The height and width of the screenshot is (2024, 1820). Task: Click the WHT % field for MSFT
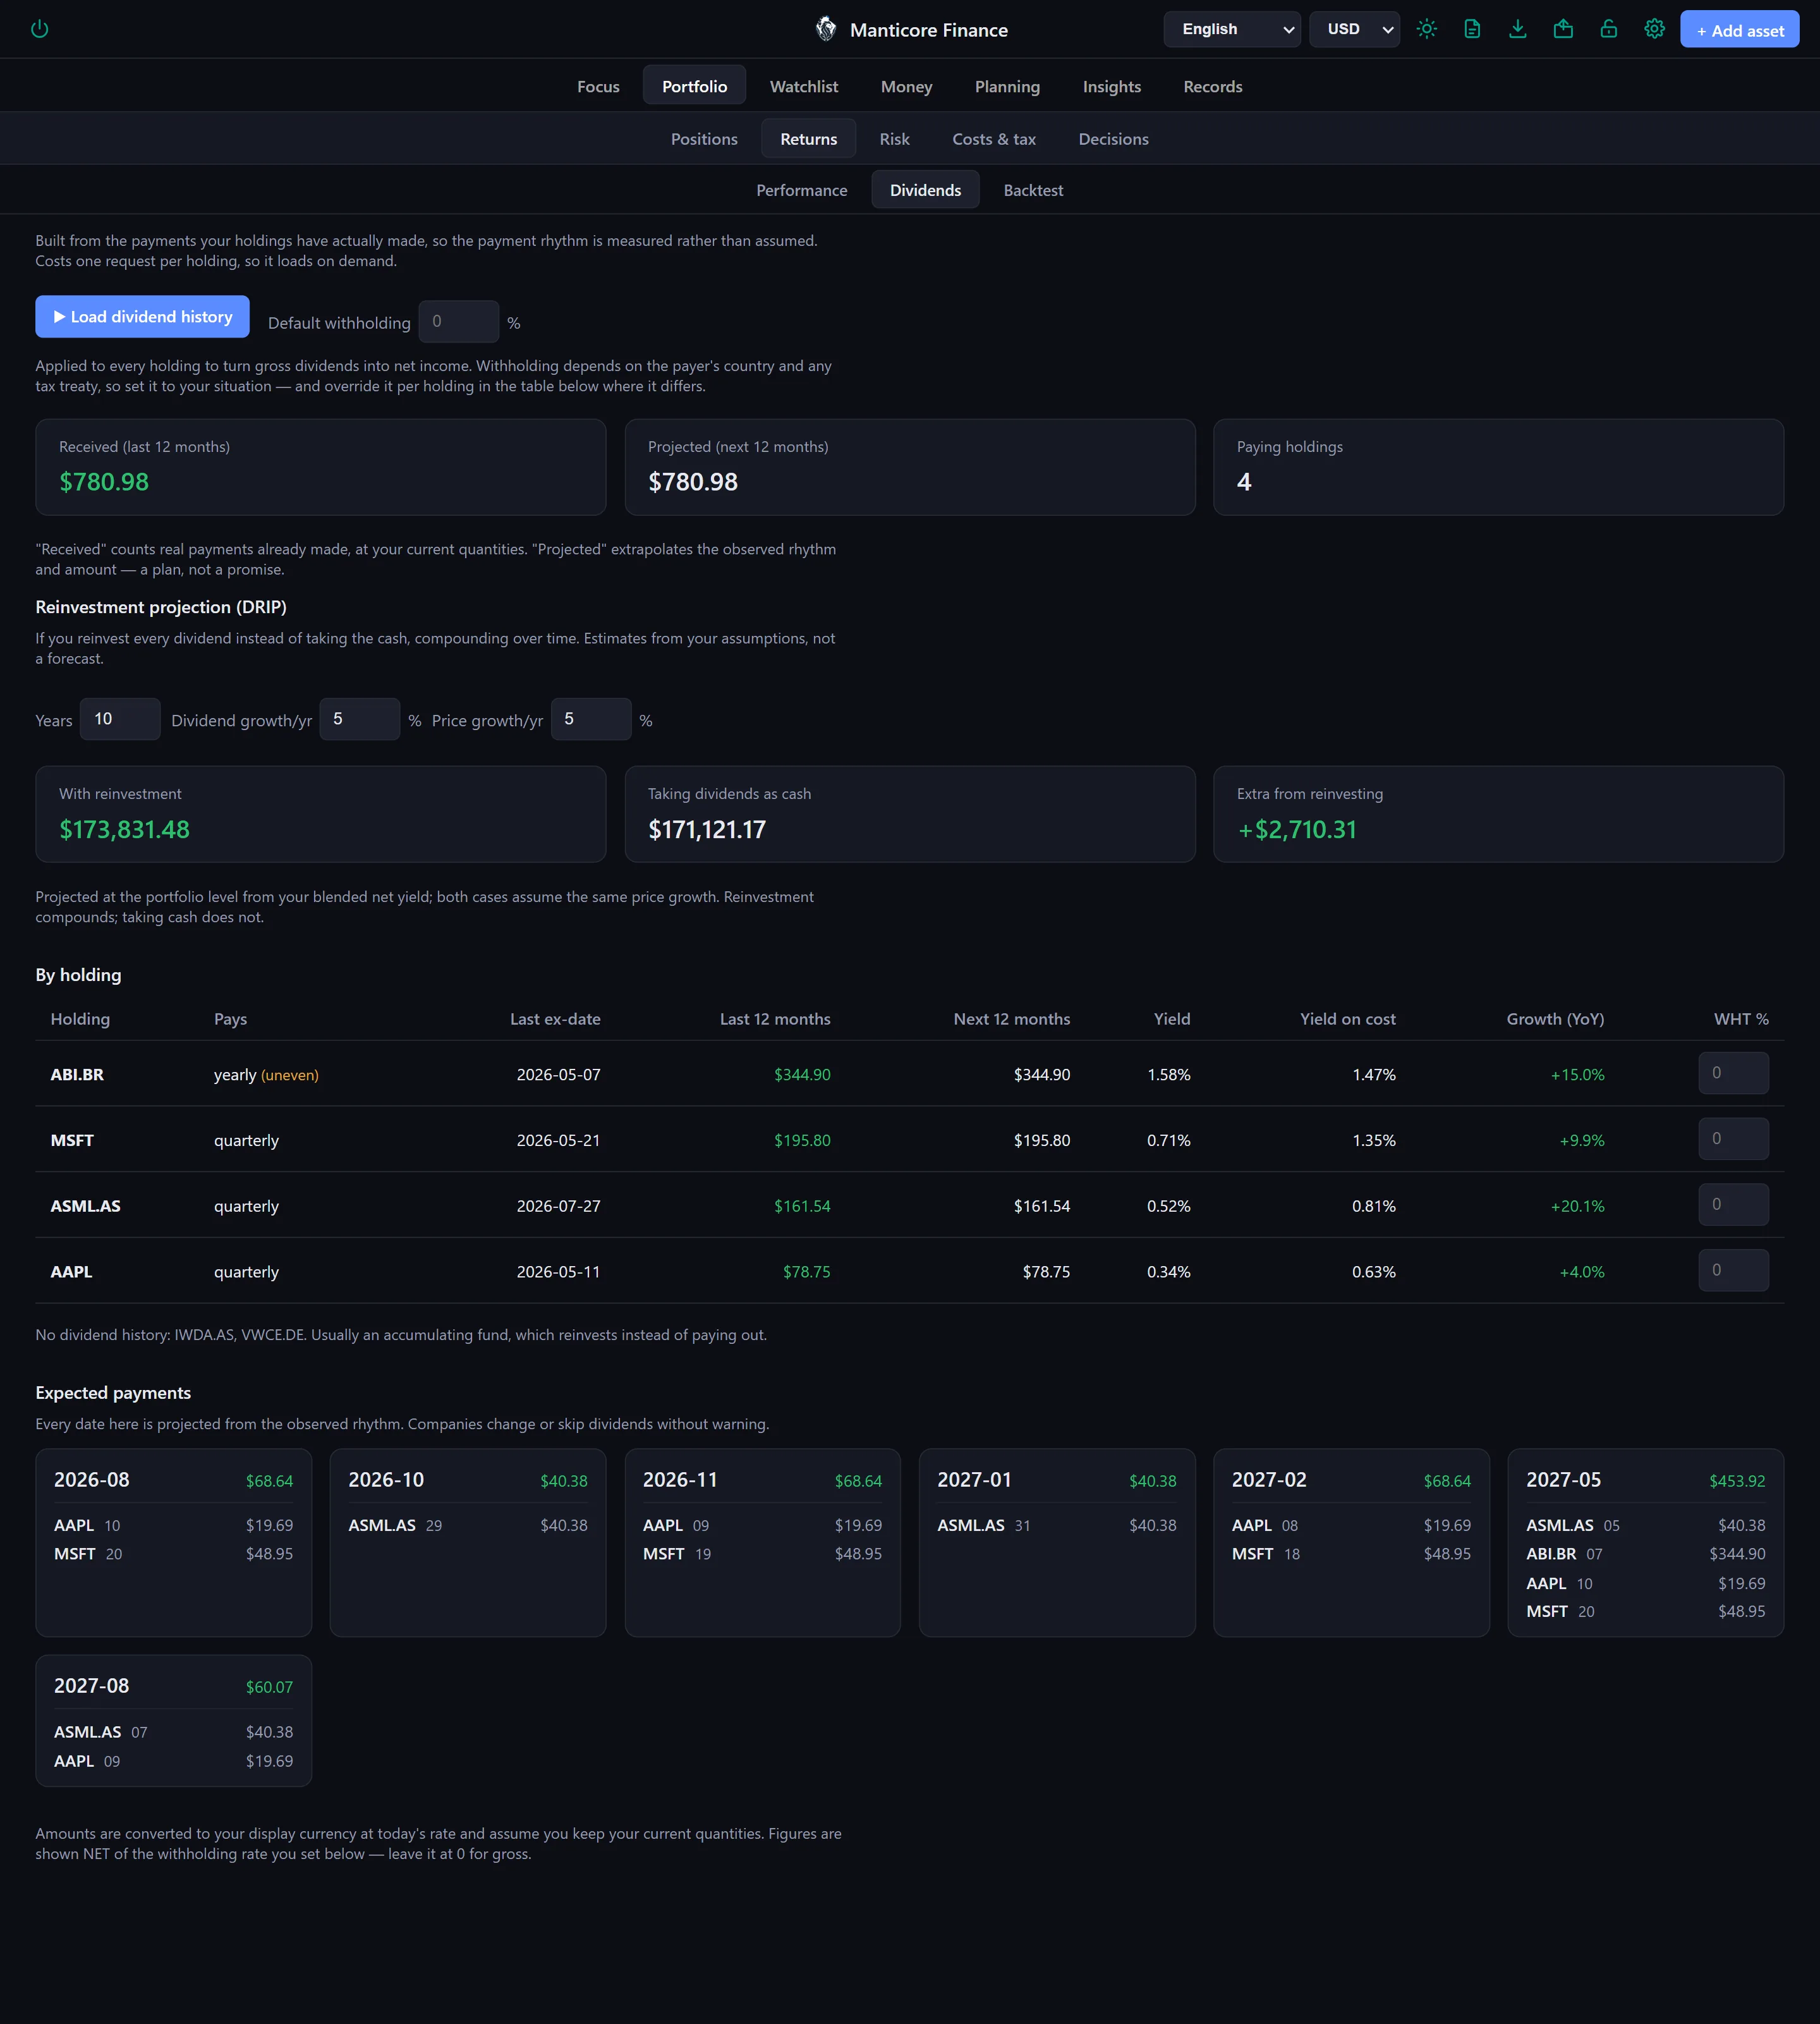click(x=1733, y=1139)
